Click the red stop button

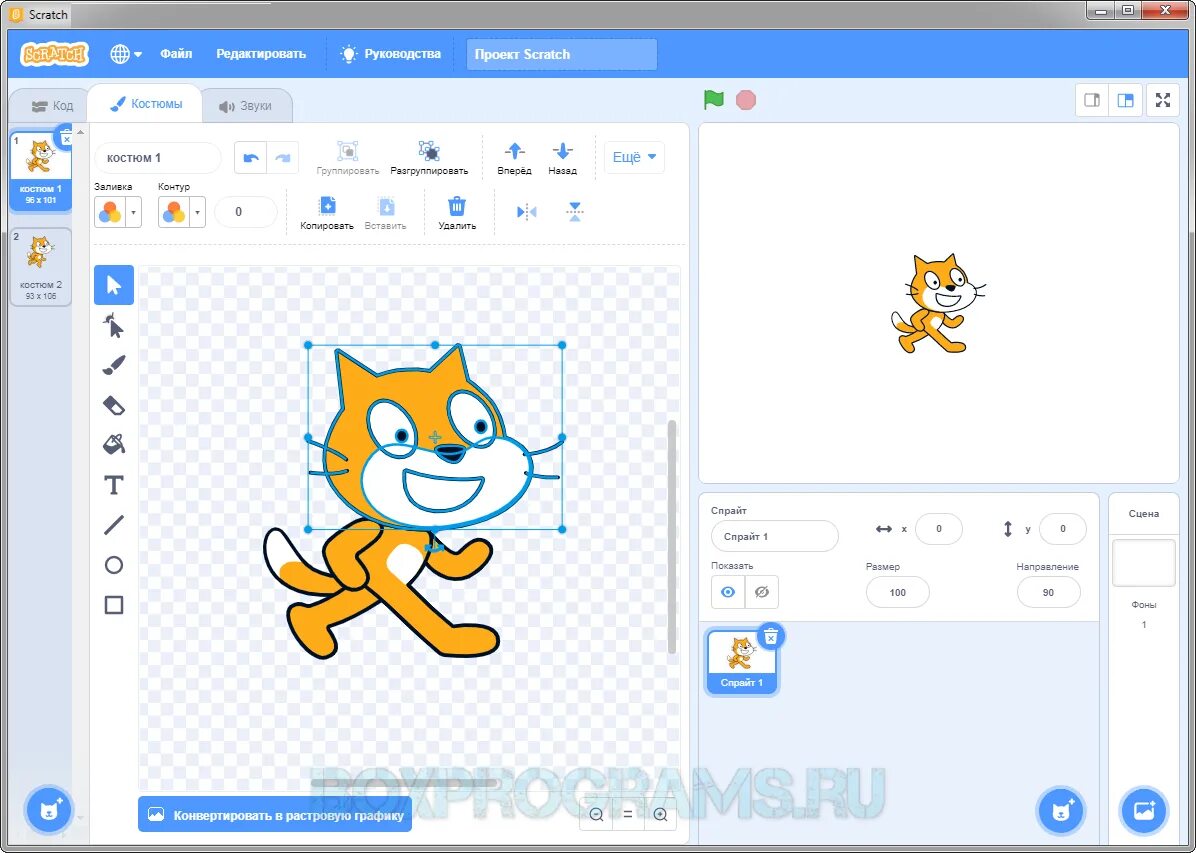tap(746, 100)
